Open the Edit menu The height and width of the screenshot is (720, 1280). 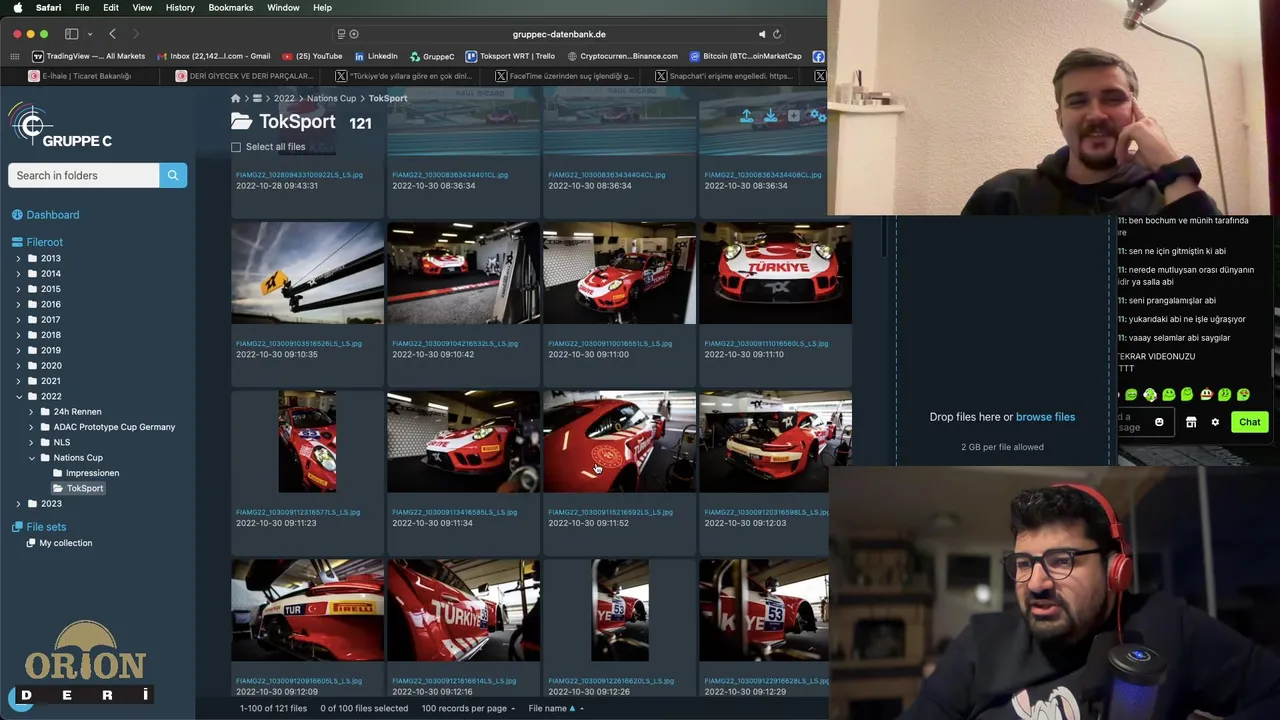point(111,8)
